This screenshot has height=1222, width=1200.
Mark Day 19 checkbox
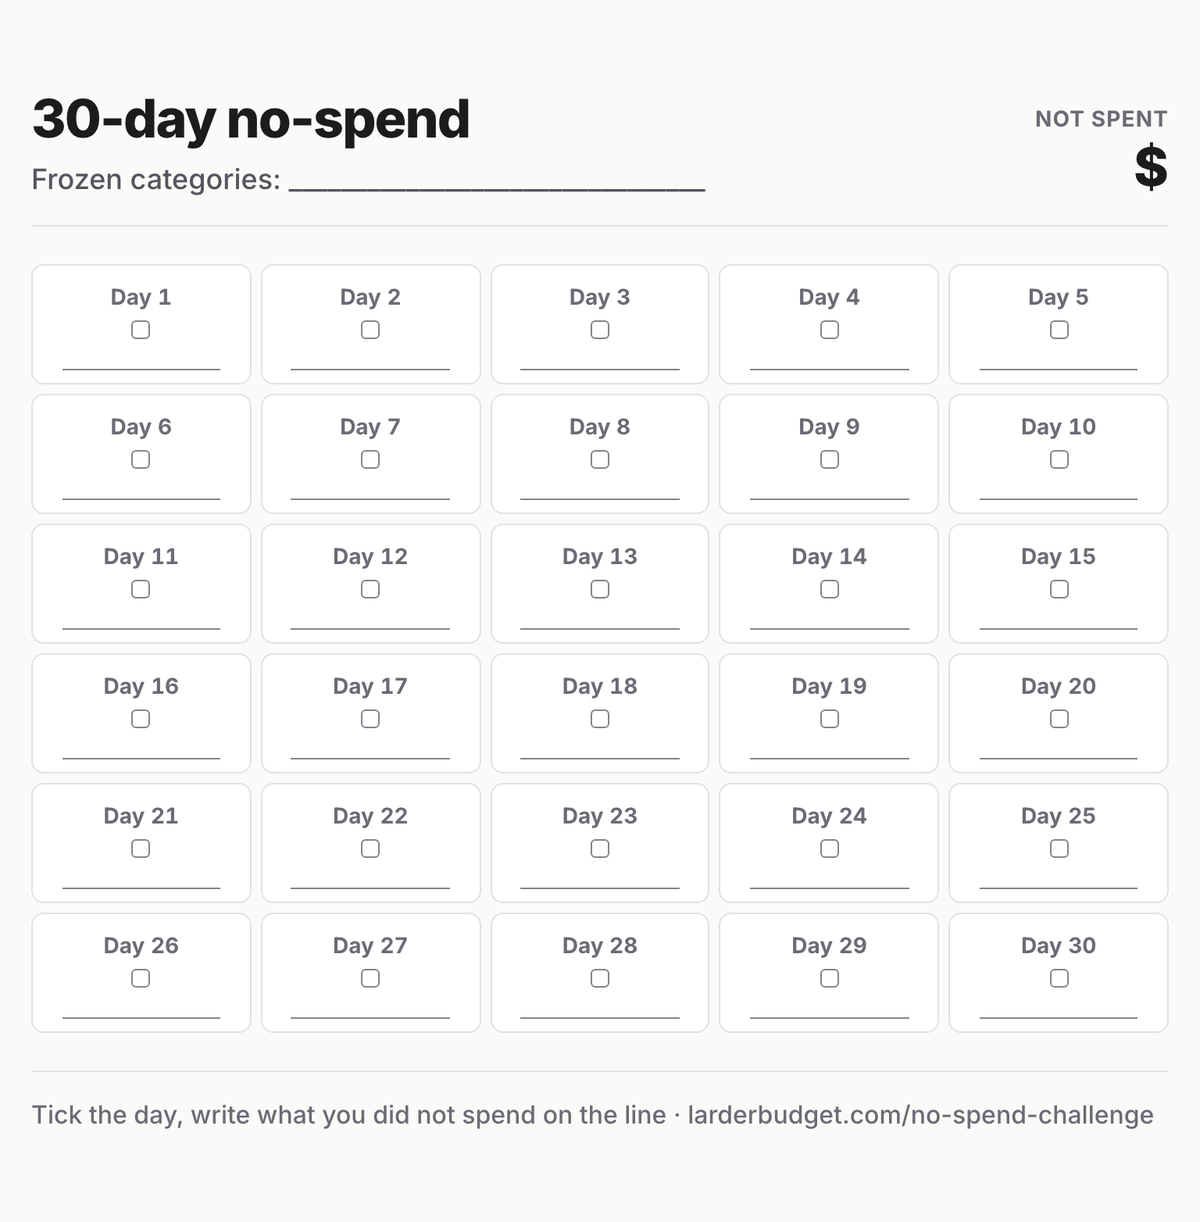(x=829, y=719)
